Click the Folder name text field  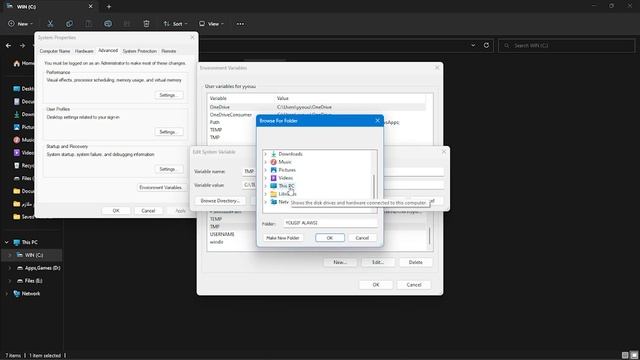(330, 223)
